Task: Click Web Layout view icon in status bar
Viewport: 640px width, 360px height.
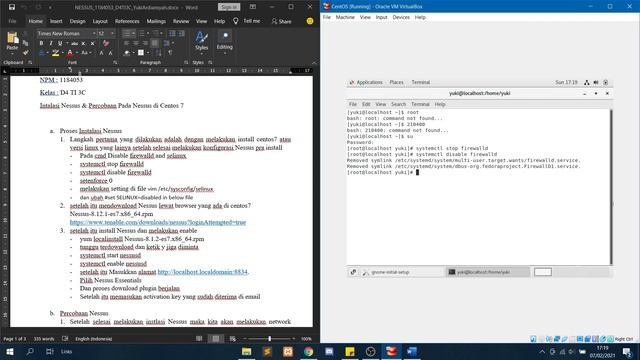Action: pos(232,338)
